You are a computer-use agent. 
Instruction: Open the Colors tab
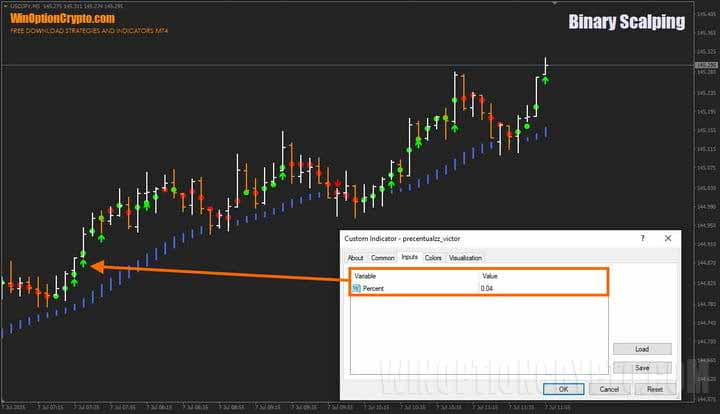tap(433, 258)
